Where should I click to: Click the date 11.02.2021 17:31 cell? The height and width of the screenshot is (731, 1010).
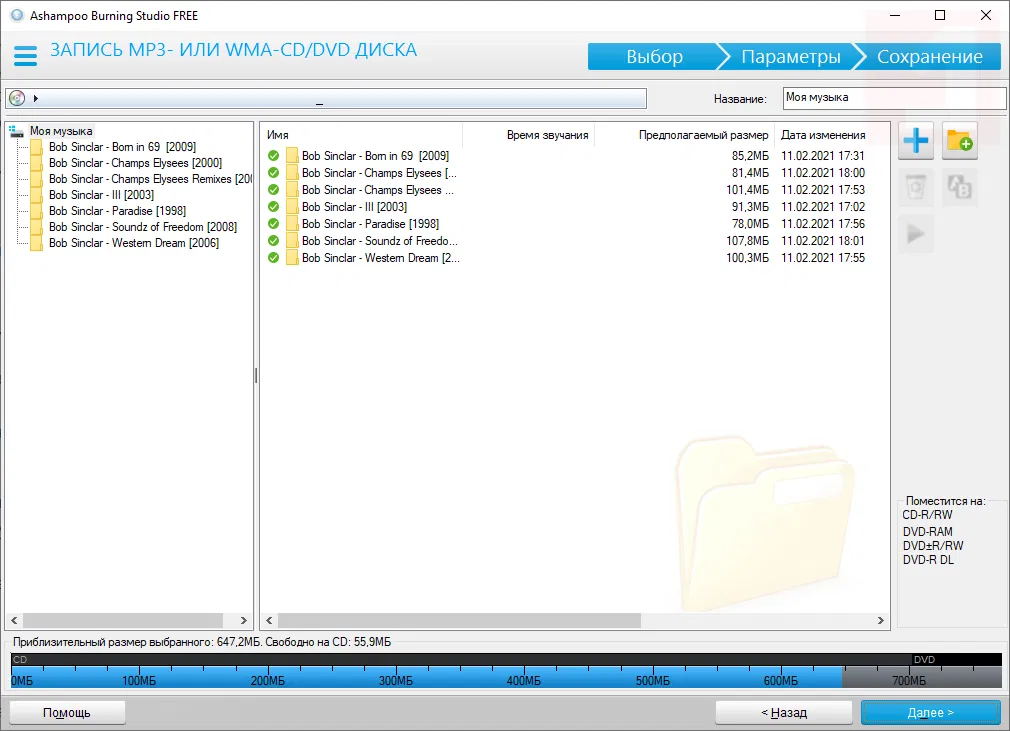pyautogui.click(x=823, y=156)
